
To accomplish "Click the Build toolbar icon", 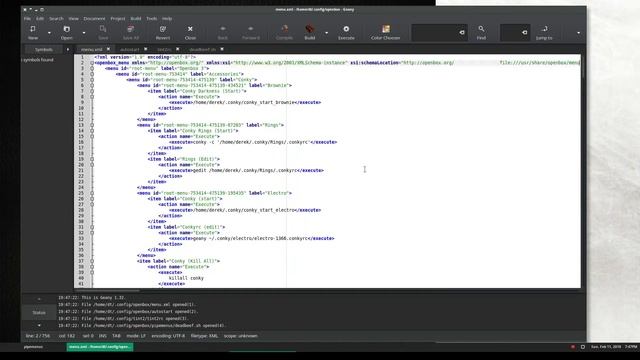I will [309, 32].
